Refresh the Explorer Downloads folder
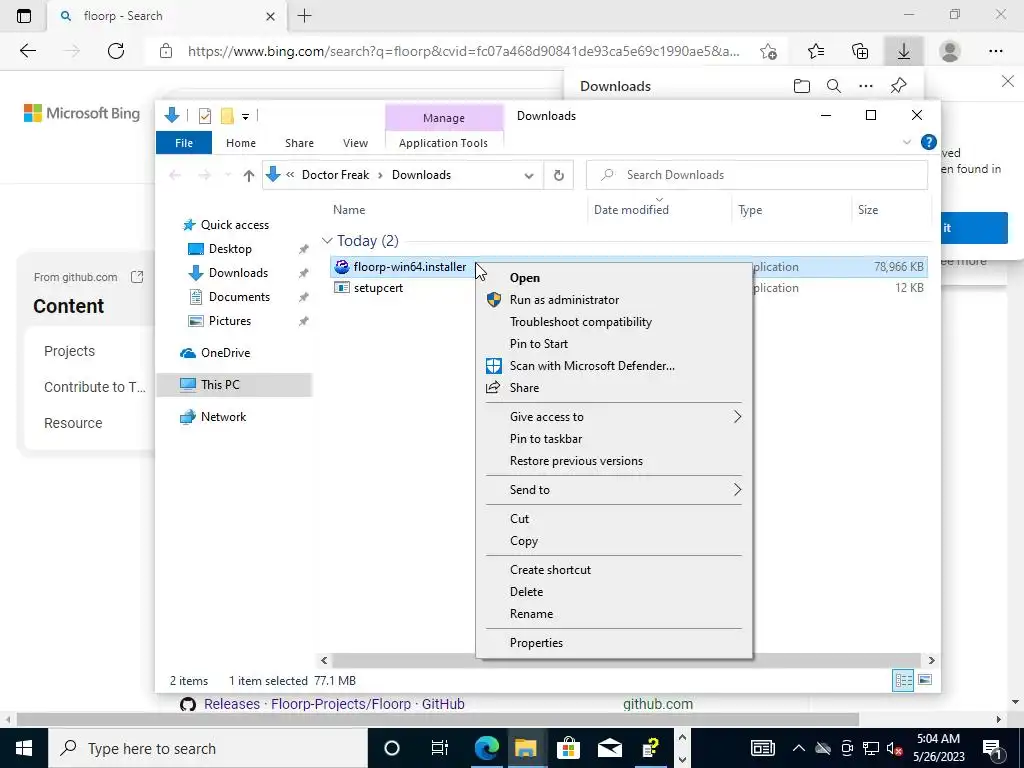The height and width of the screenshot is (768, 1024). 558,175
